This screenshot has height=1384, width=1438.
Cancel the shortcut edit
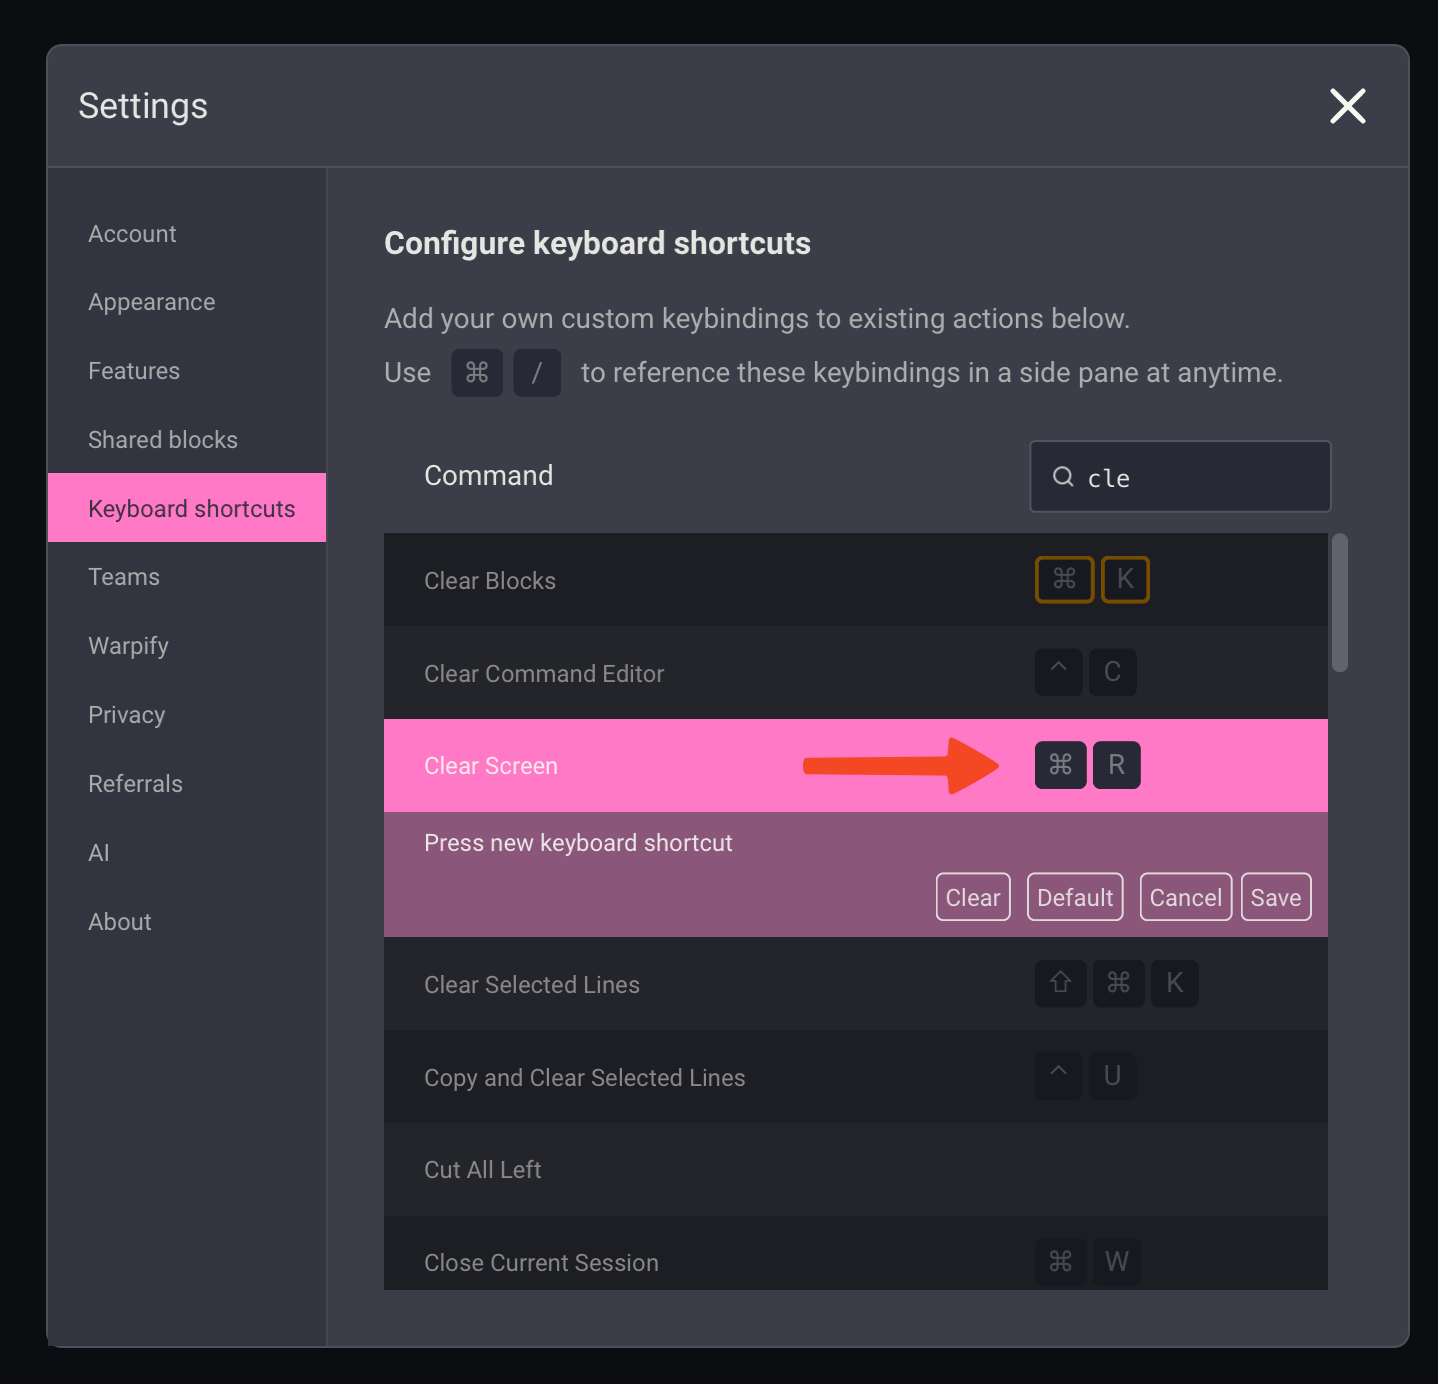pyautogui.click(x=1185, y=897)
